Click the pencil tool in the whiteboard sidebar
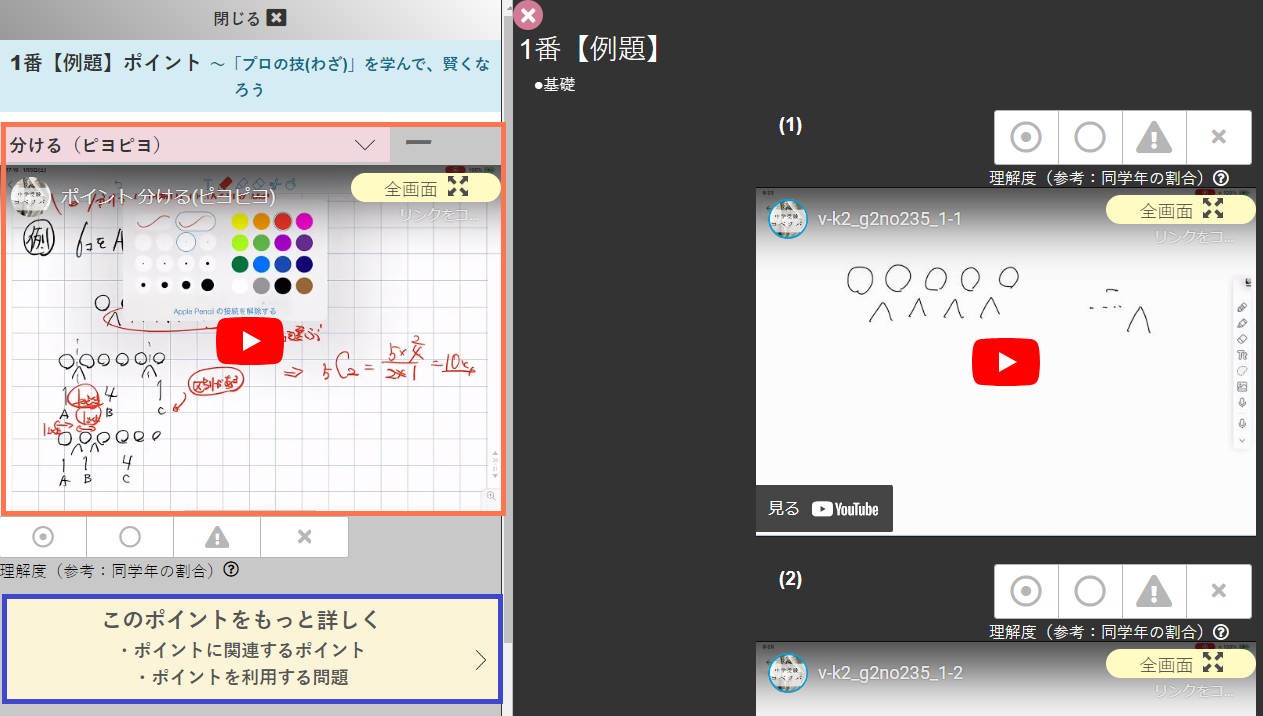Image resolution: width=1263 pixels, height=716 pixels. [x=1242, y=307]
